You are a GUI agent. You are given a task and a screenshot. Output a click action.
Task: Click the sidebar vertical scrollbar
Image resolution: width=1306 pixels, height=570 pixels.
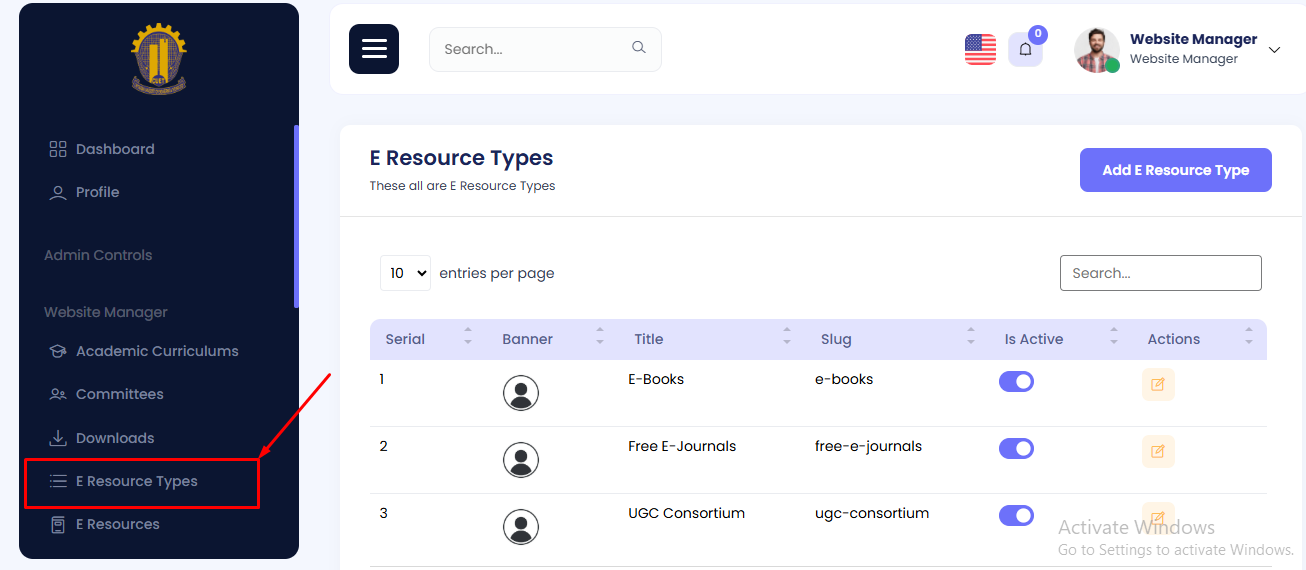coord(296,215)
